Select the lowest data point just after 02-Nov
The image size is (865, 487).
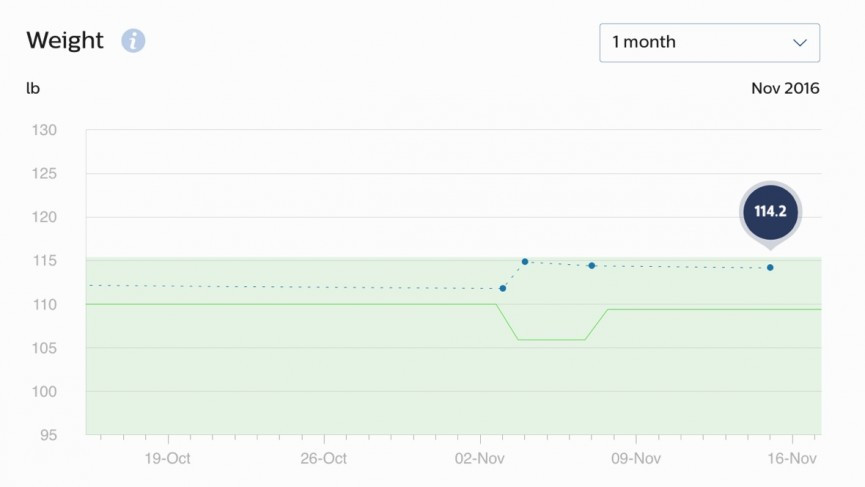503,289
